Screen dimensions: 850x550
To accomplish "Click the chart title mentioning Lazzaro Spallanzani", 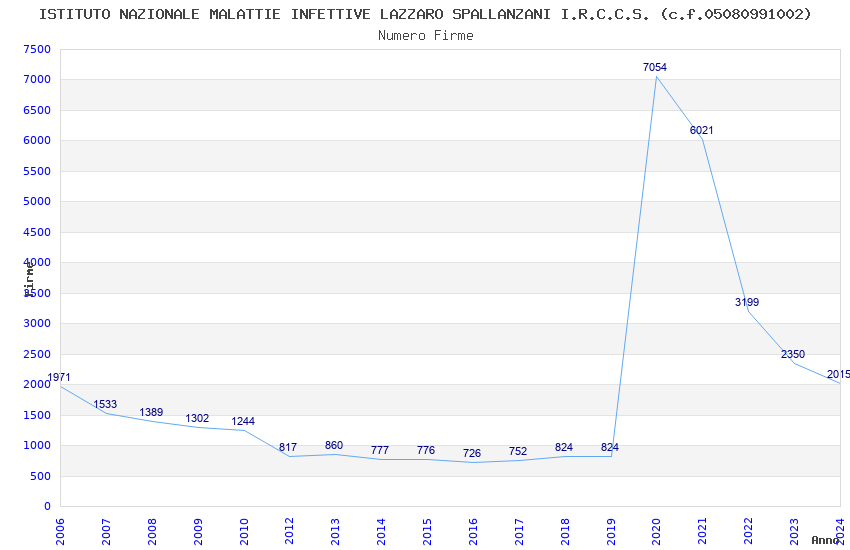I will click(425, 14).
